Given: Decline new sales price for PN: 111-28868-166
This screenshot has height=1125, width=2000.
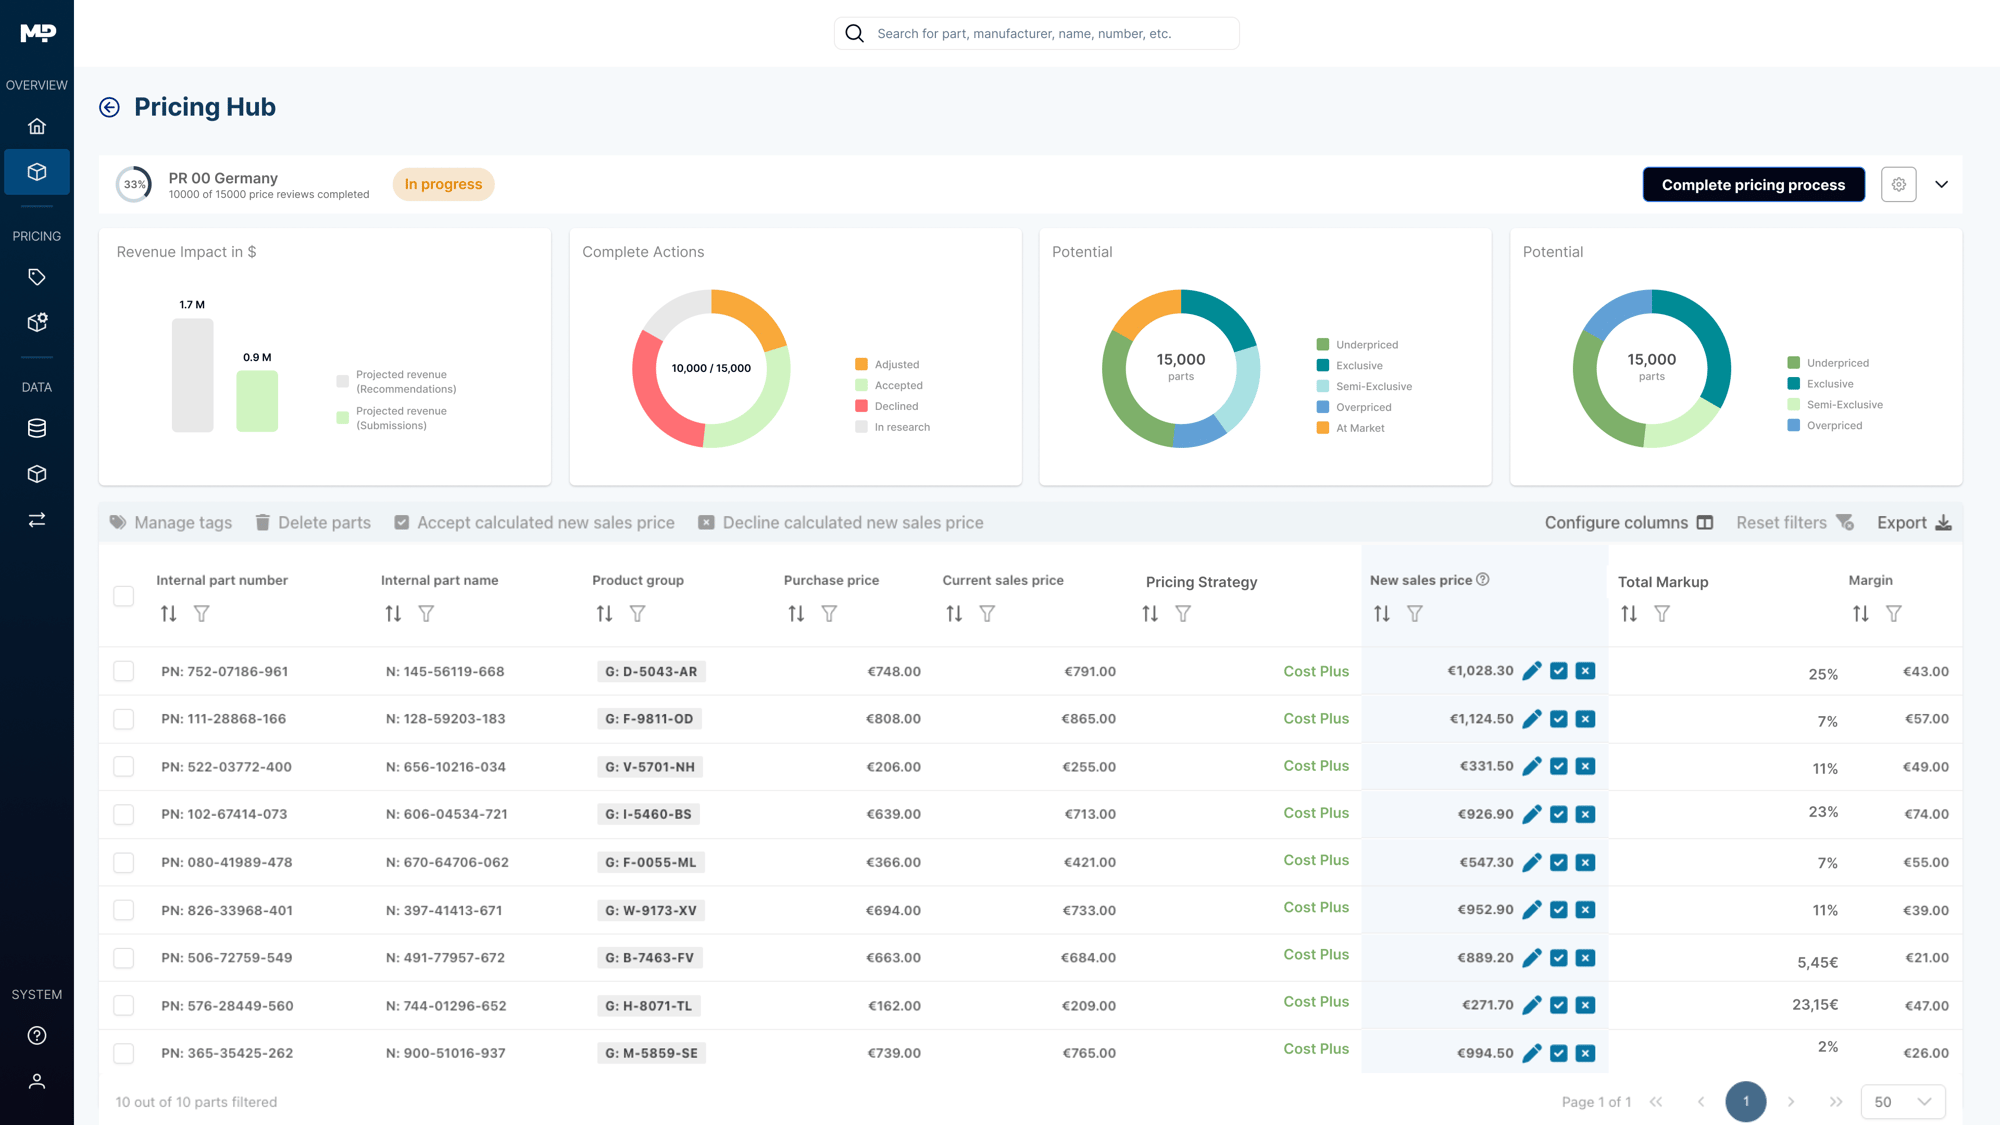Looking at the screenshot, I should (1585, 719).
